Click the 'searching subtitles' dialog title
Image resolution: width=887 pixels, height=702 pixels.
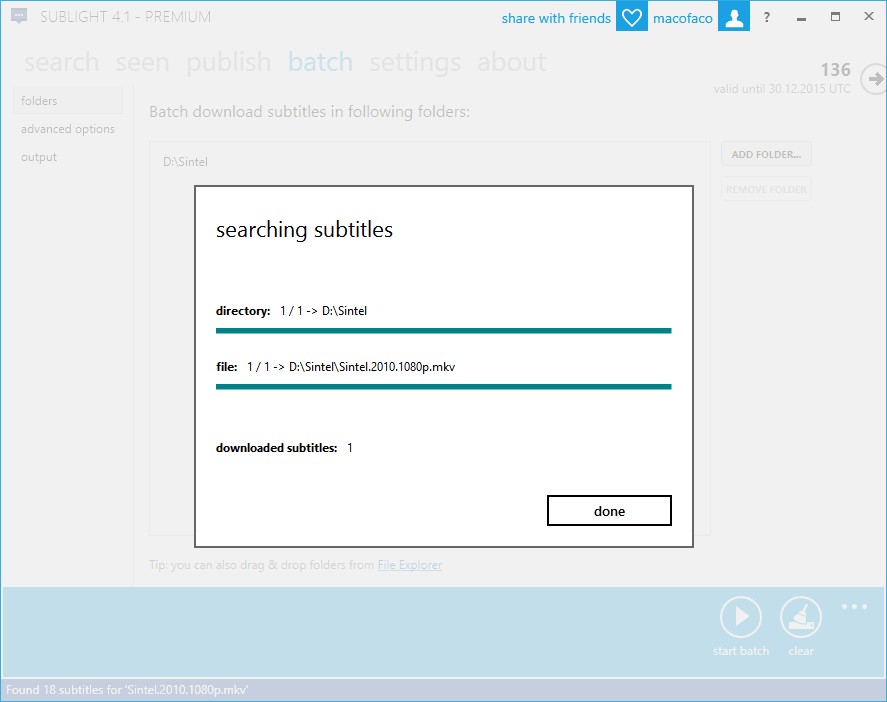(x=304, y=230)
